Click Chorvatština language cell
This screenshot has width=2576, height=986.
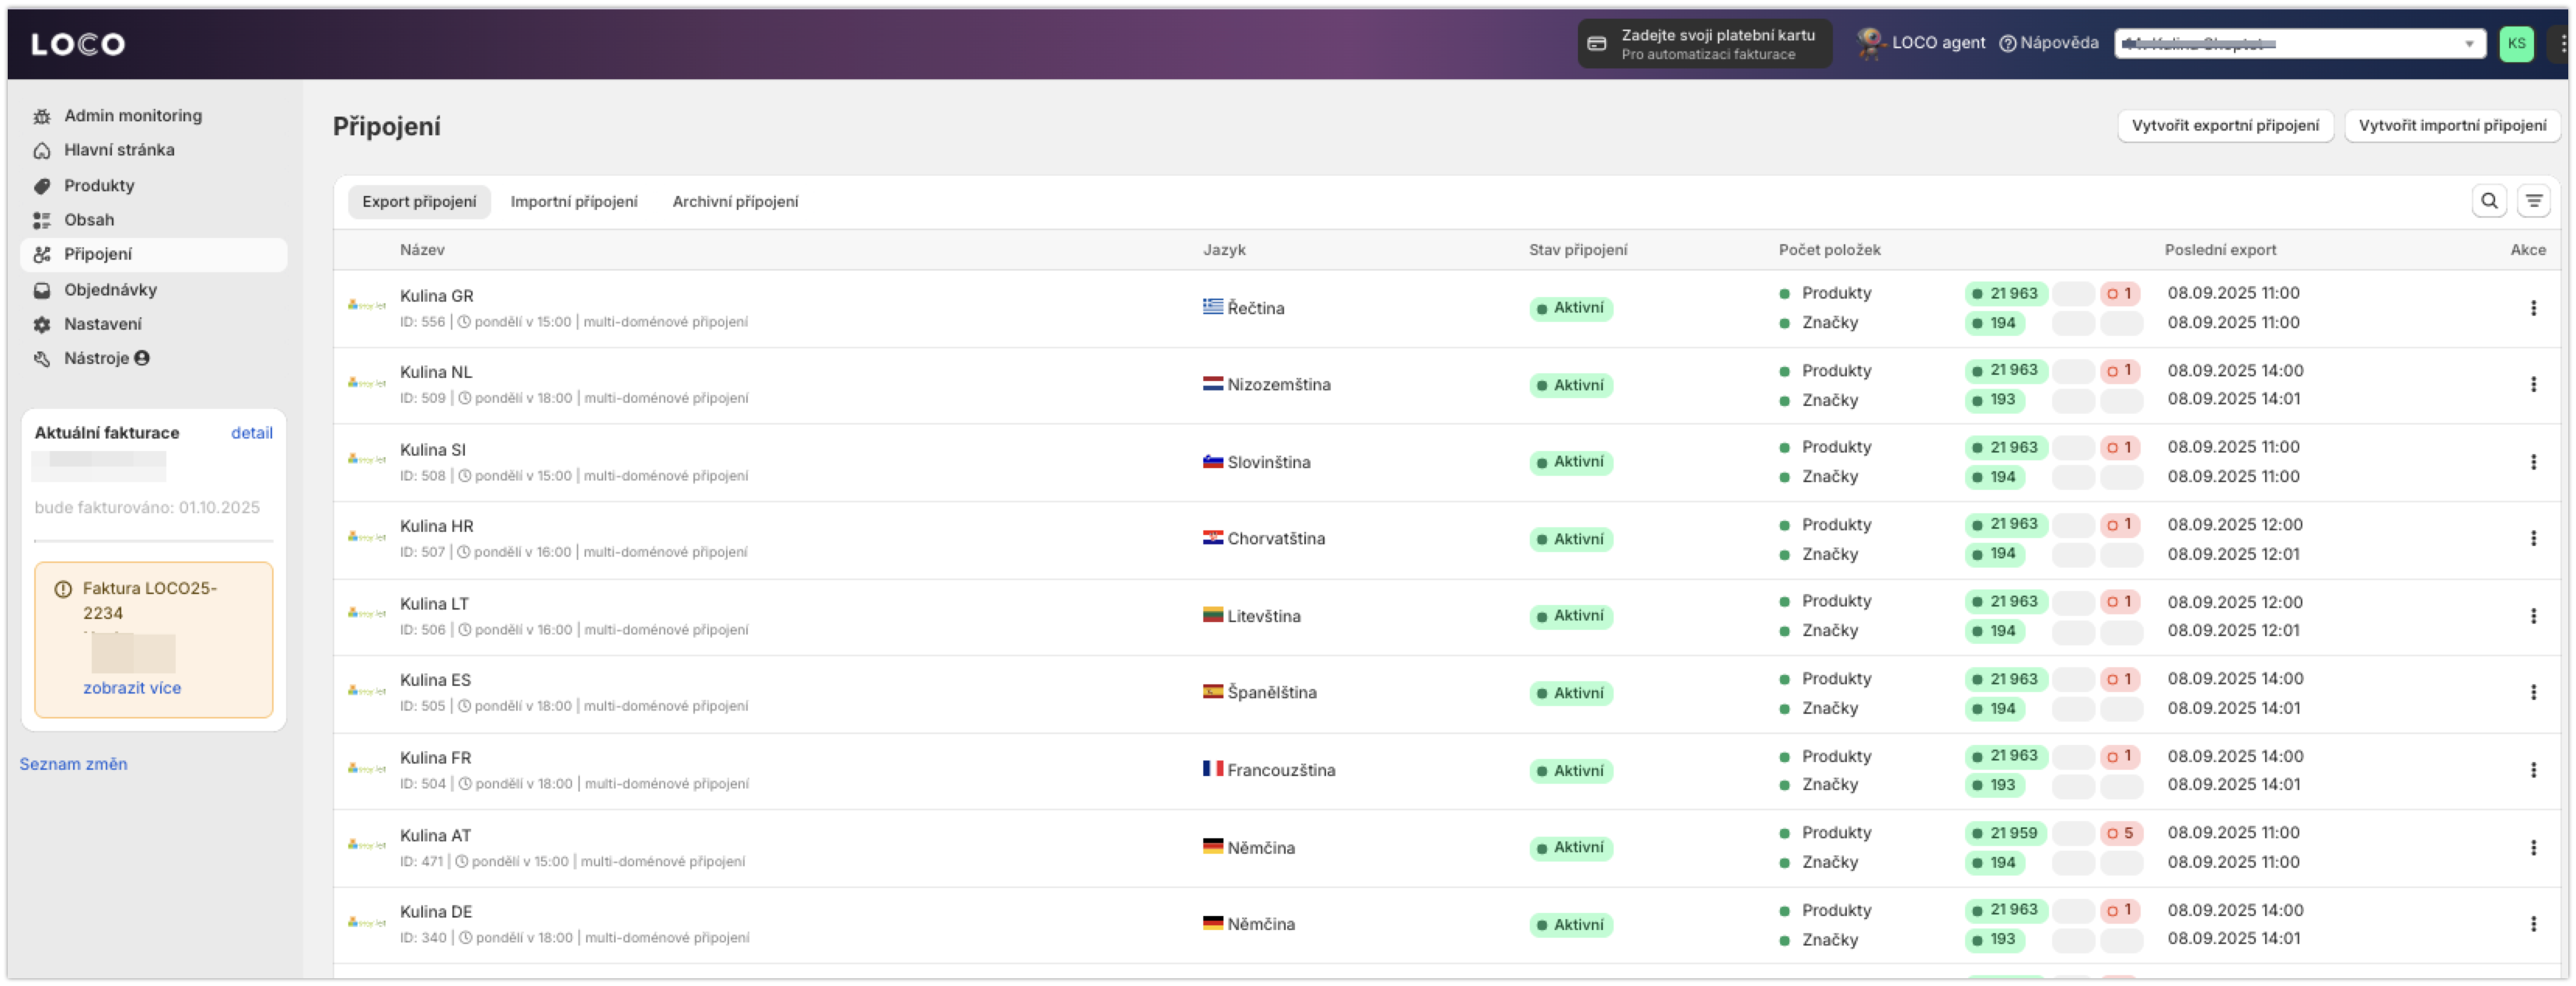coord(1263,539)
